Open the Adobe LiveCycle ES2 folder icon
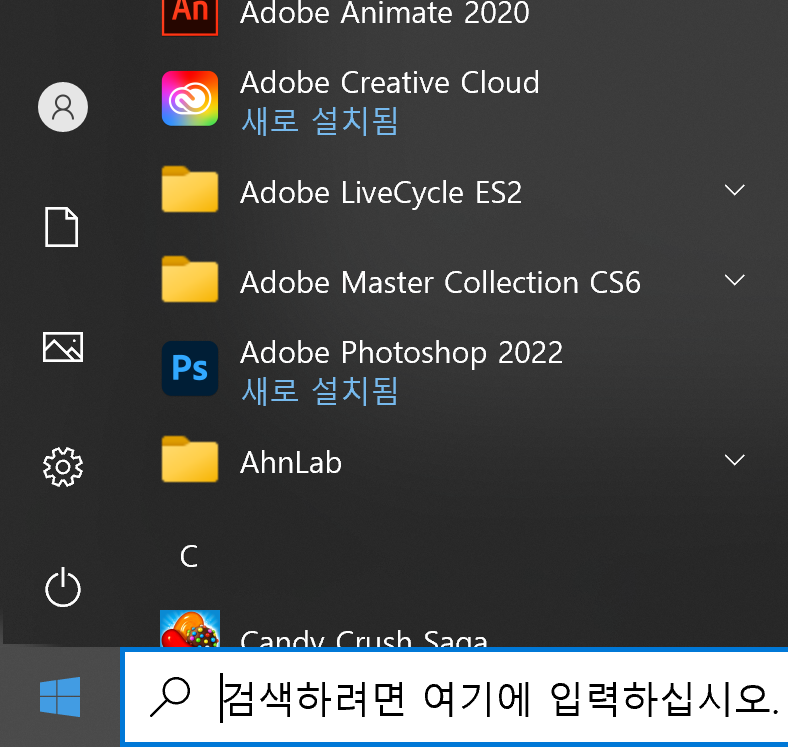Viewport: 788px width, 747px height. [190, 189]
